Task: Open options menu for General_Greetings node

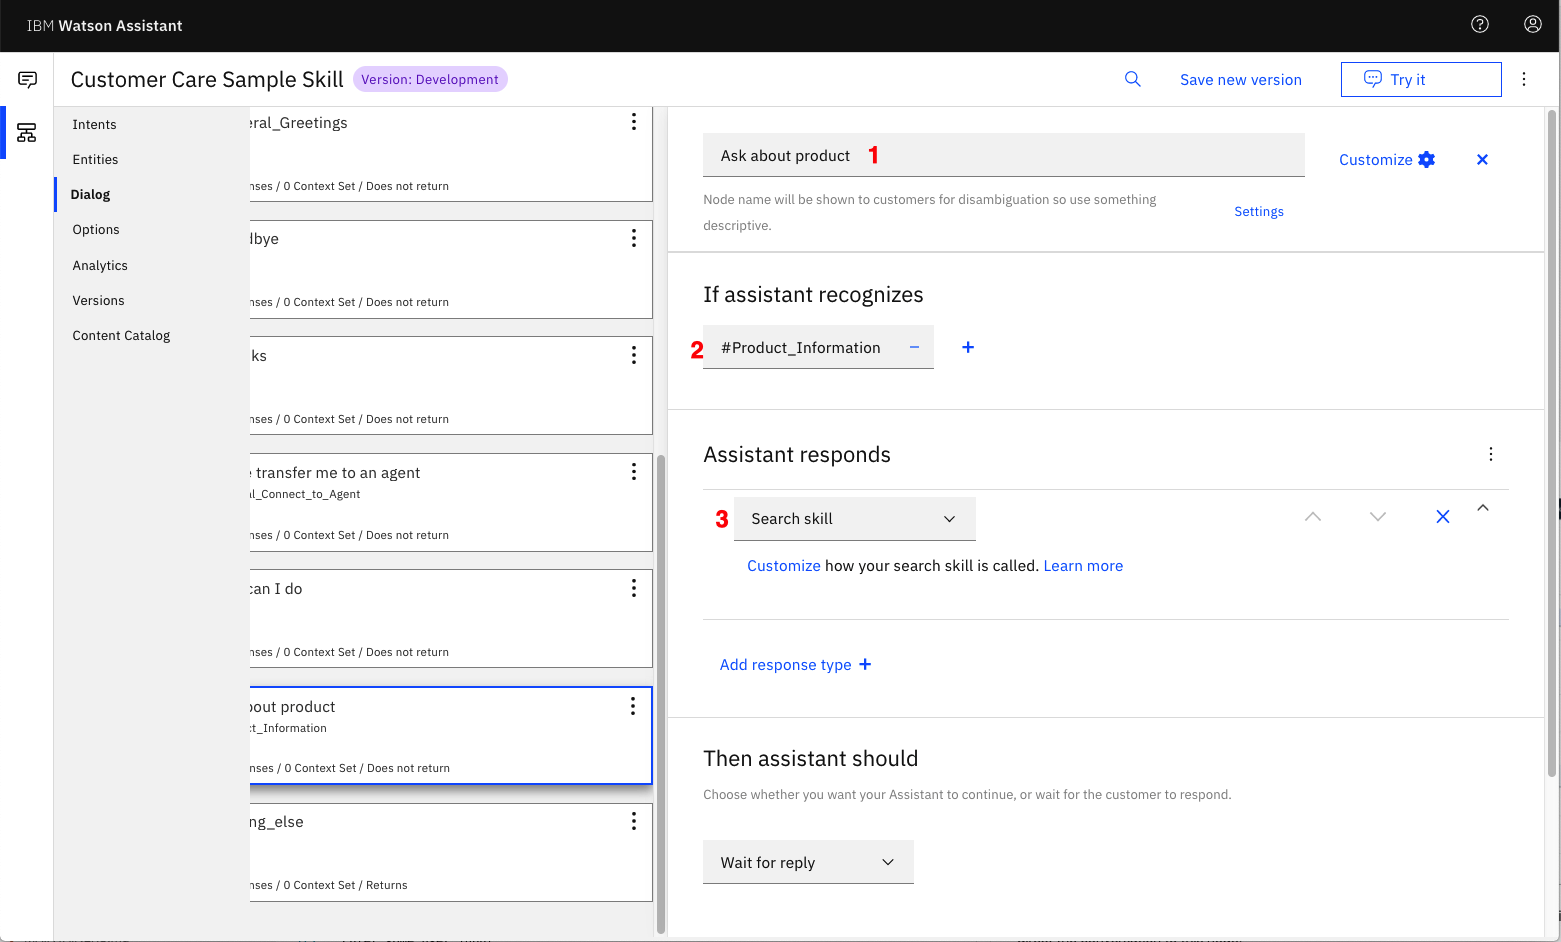Action: point(633,122)
